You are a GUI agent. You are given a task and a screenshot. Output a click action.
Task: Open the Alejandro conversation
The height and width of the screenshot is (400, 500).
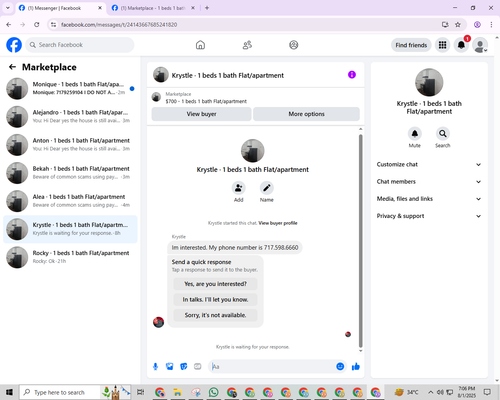pos(70,117)
